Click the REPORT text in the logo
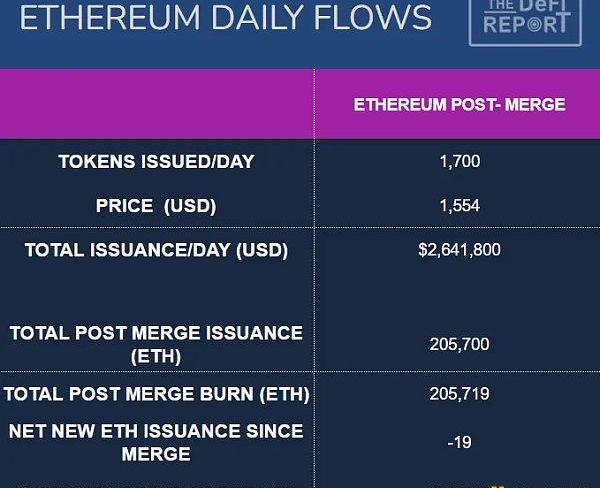This screenshot has height=488, width=600. (x=526, y=24)
